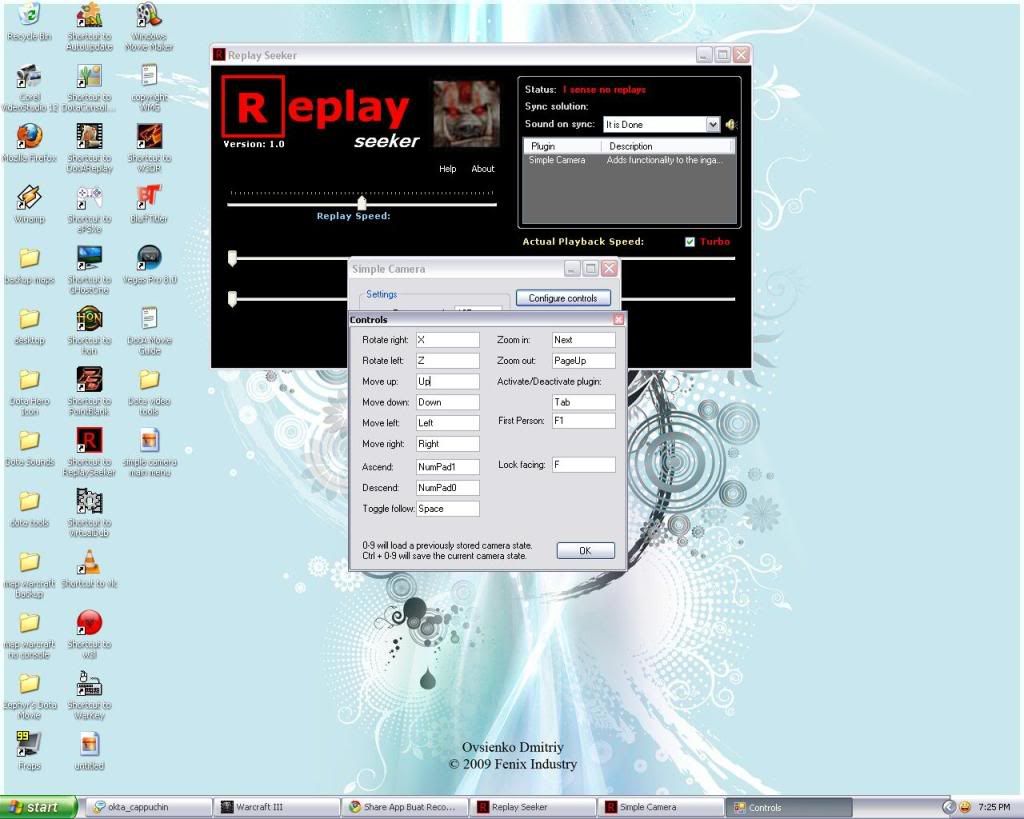This screenshot has width=1024, height=819.
Task: Open About in Replay Seeker
Action: (483, 169)
